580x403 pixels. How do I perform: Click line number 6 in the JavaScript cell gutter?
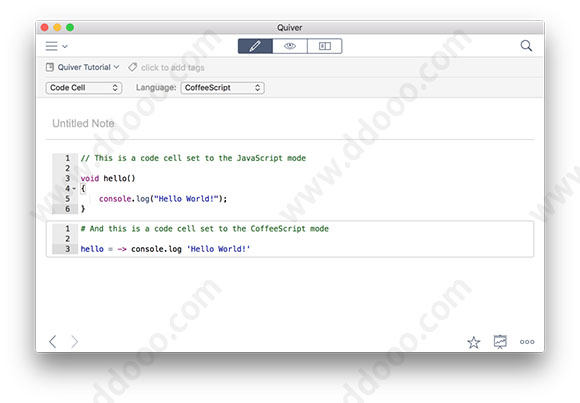68,209
